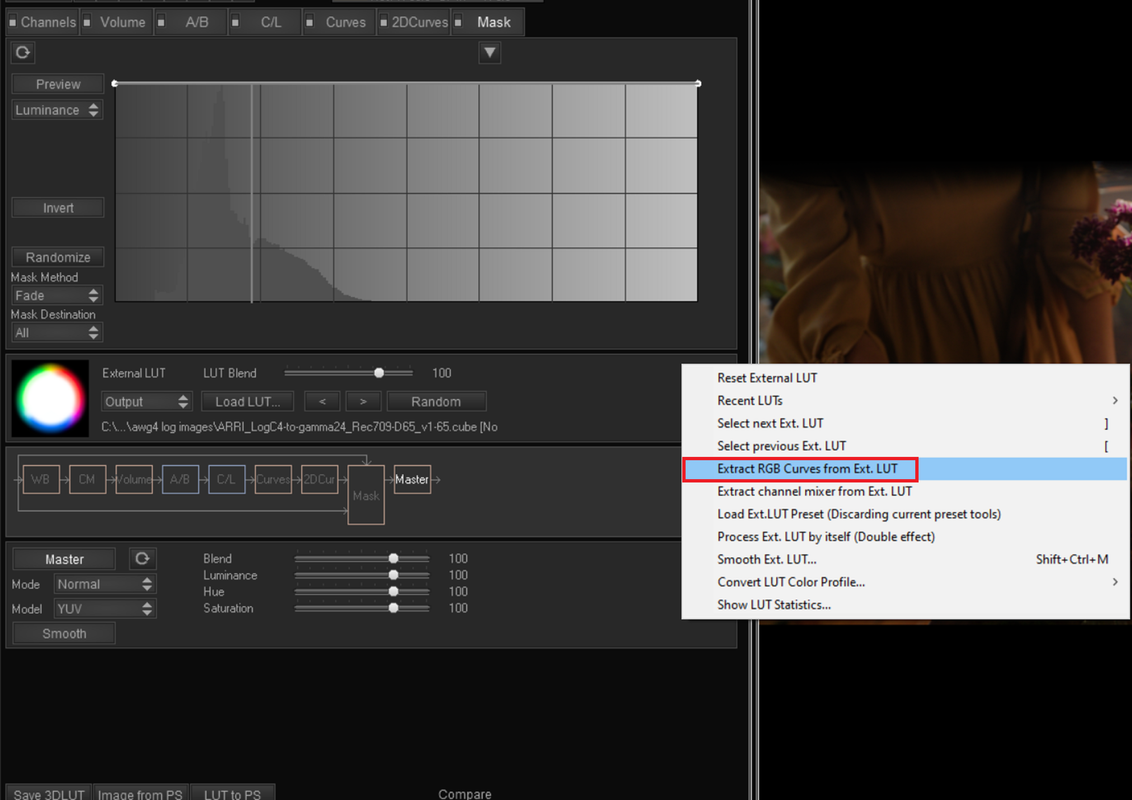This screenshot has height=800, width=1132.
Task: Click the Load LUT... button
Action: click(248, 401)
